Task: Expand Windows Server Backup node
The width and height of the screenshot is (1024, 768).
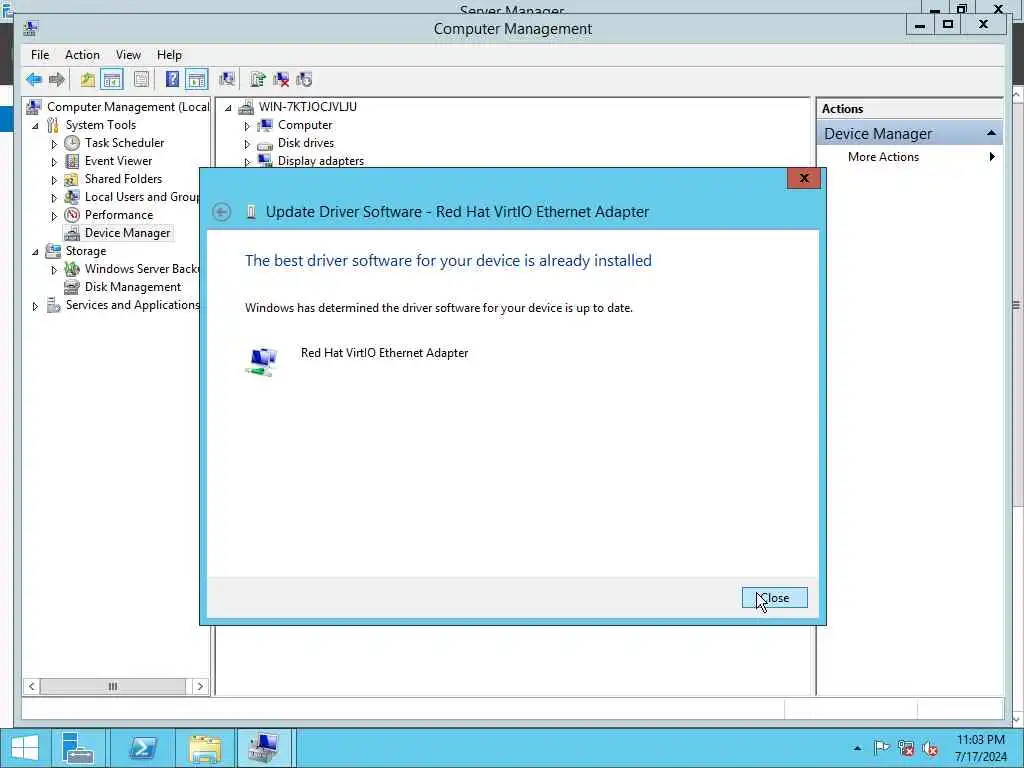Action: [54, 270]
